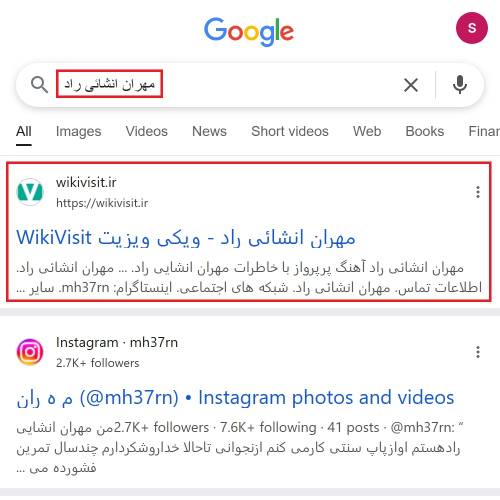Open the @mh37rn Instagram photos link

click(235, 398)
